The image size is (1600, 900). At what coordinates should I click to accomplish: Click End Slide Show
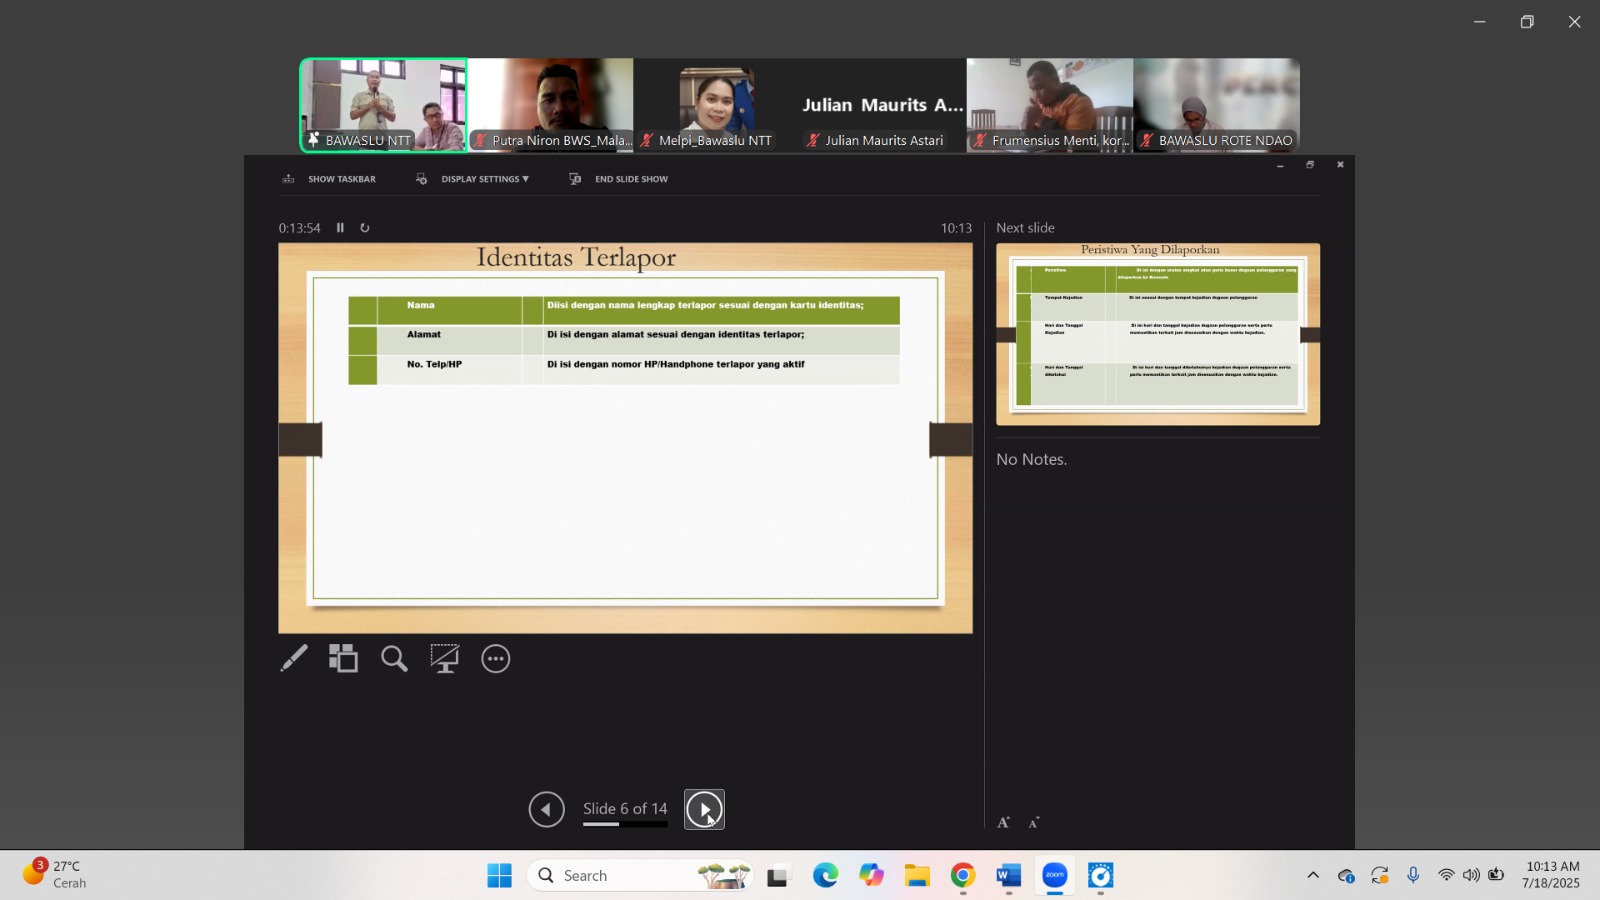619,179
